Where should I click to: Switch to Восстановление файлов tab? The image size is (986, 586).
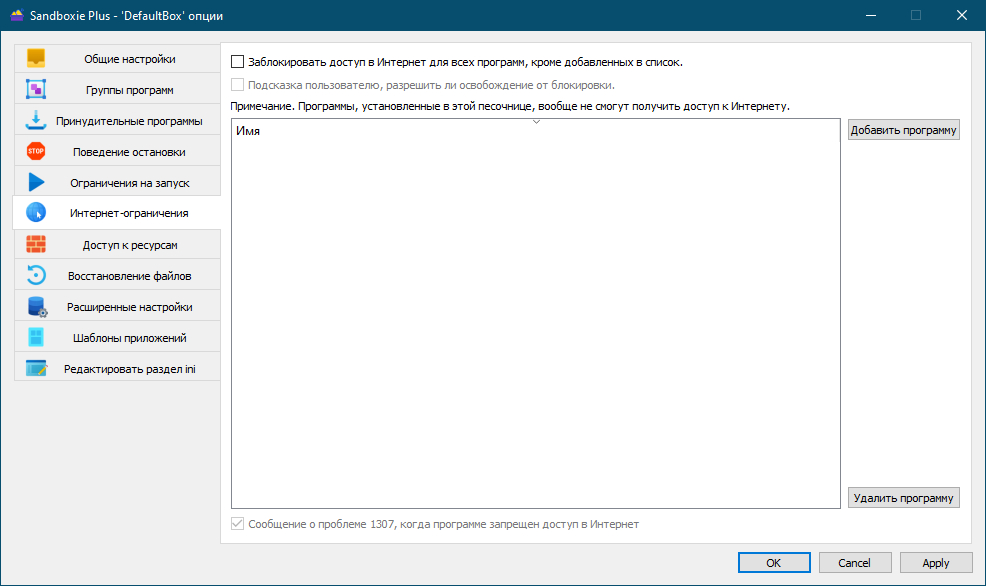click(117, 275)
